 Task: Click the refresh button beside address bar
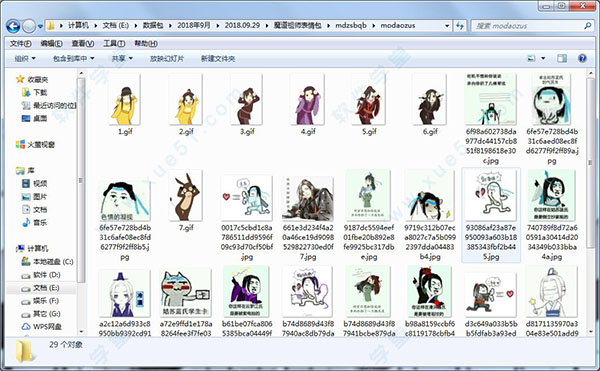tap(460, 26)
